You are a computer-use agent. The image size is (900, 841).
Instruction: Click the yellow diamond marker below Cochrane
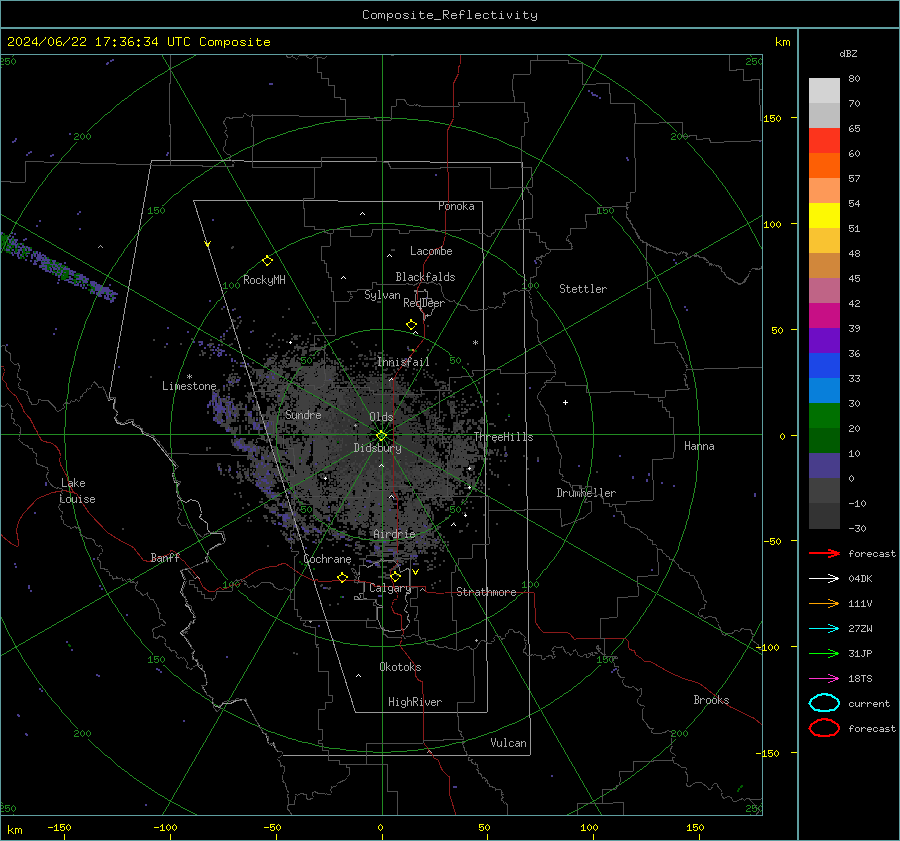pyautogui.click(x=342, y=577)
